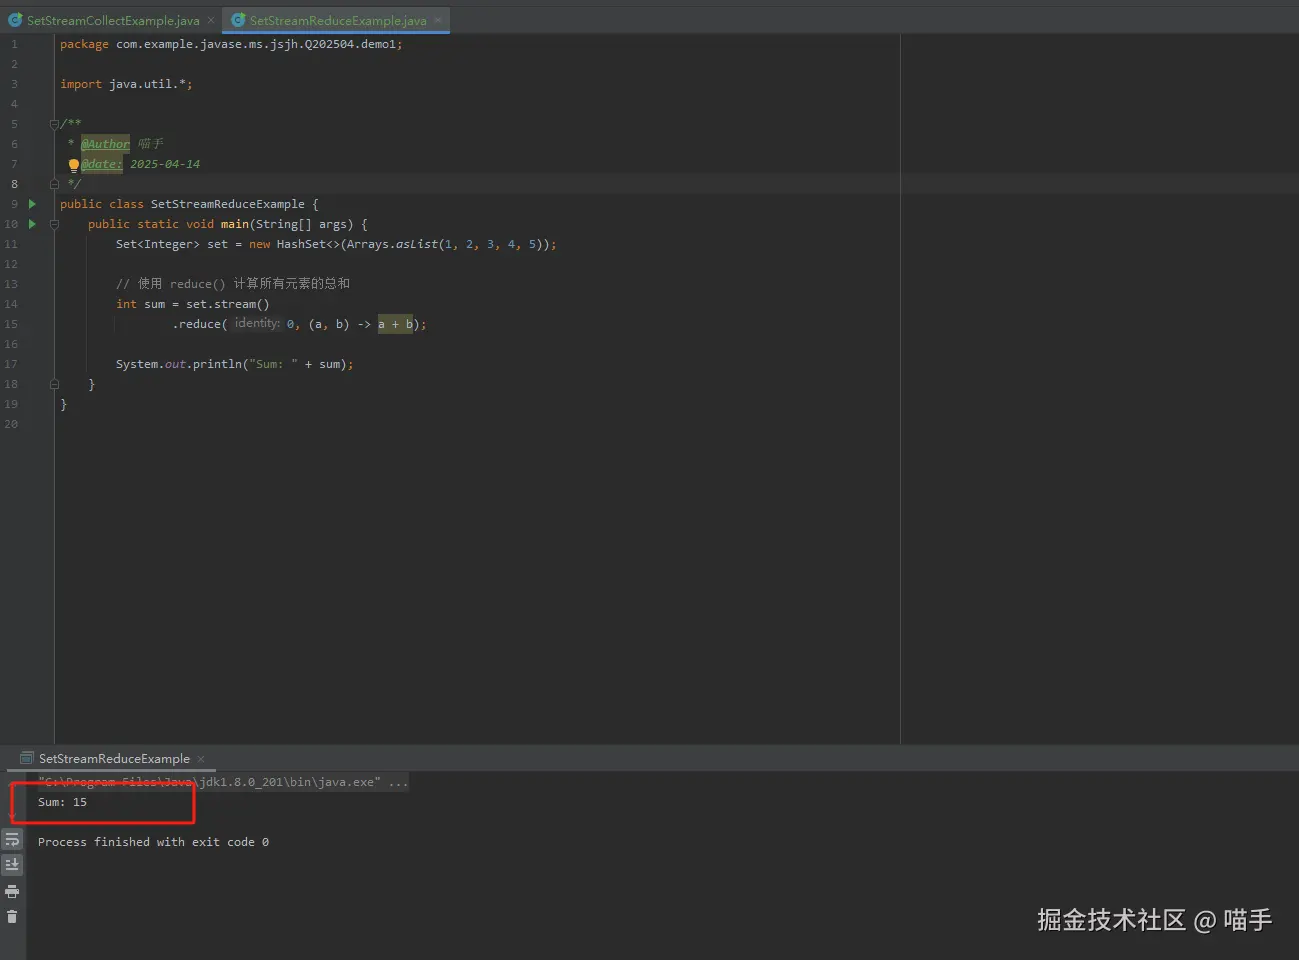Click line number 20 in the gutter
The height and width of the screenshot is (960, 1299).
click(11, 424)
